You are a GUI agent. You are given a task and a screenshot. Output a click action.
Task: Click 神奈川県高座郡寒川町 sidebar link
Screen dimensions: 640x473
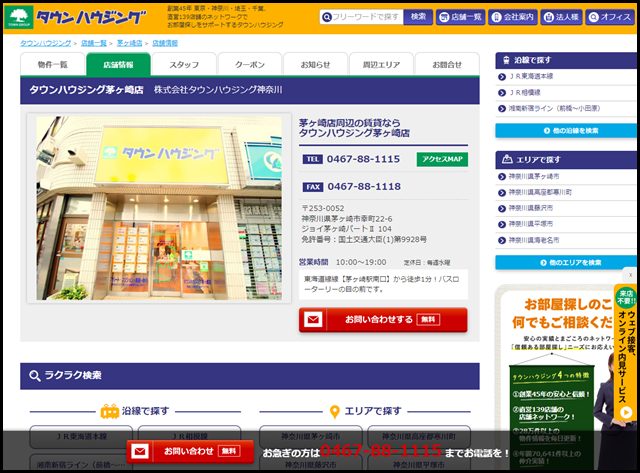(x=540, y=193)
